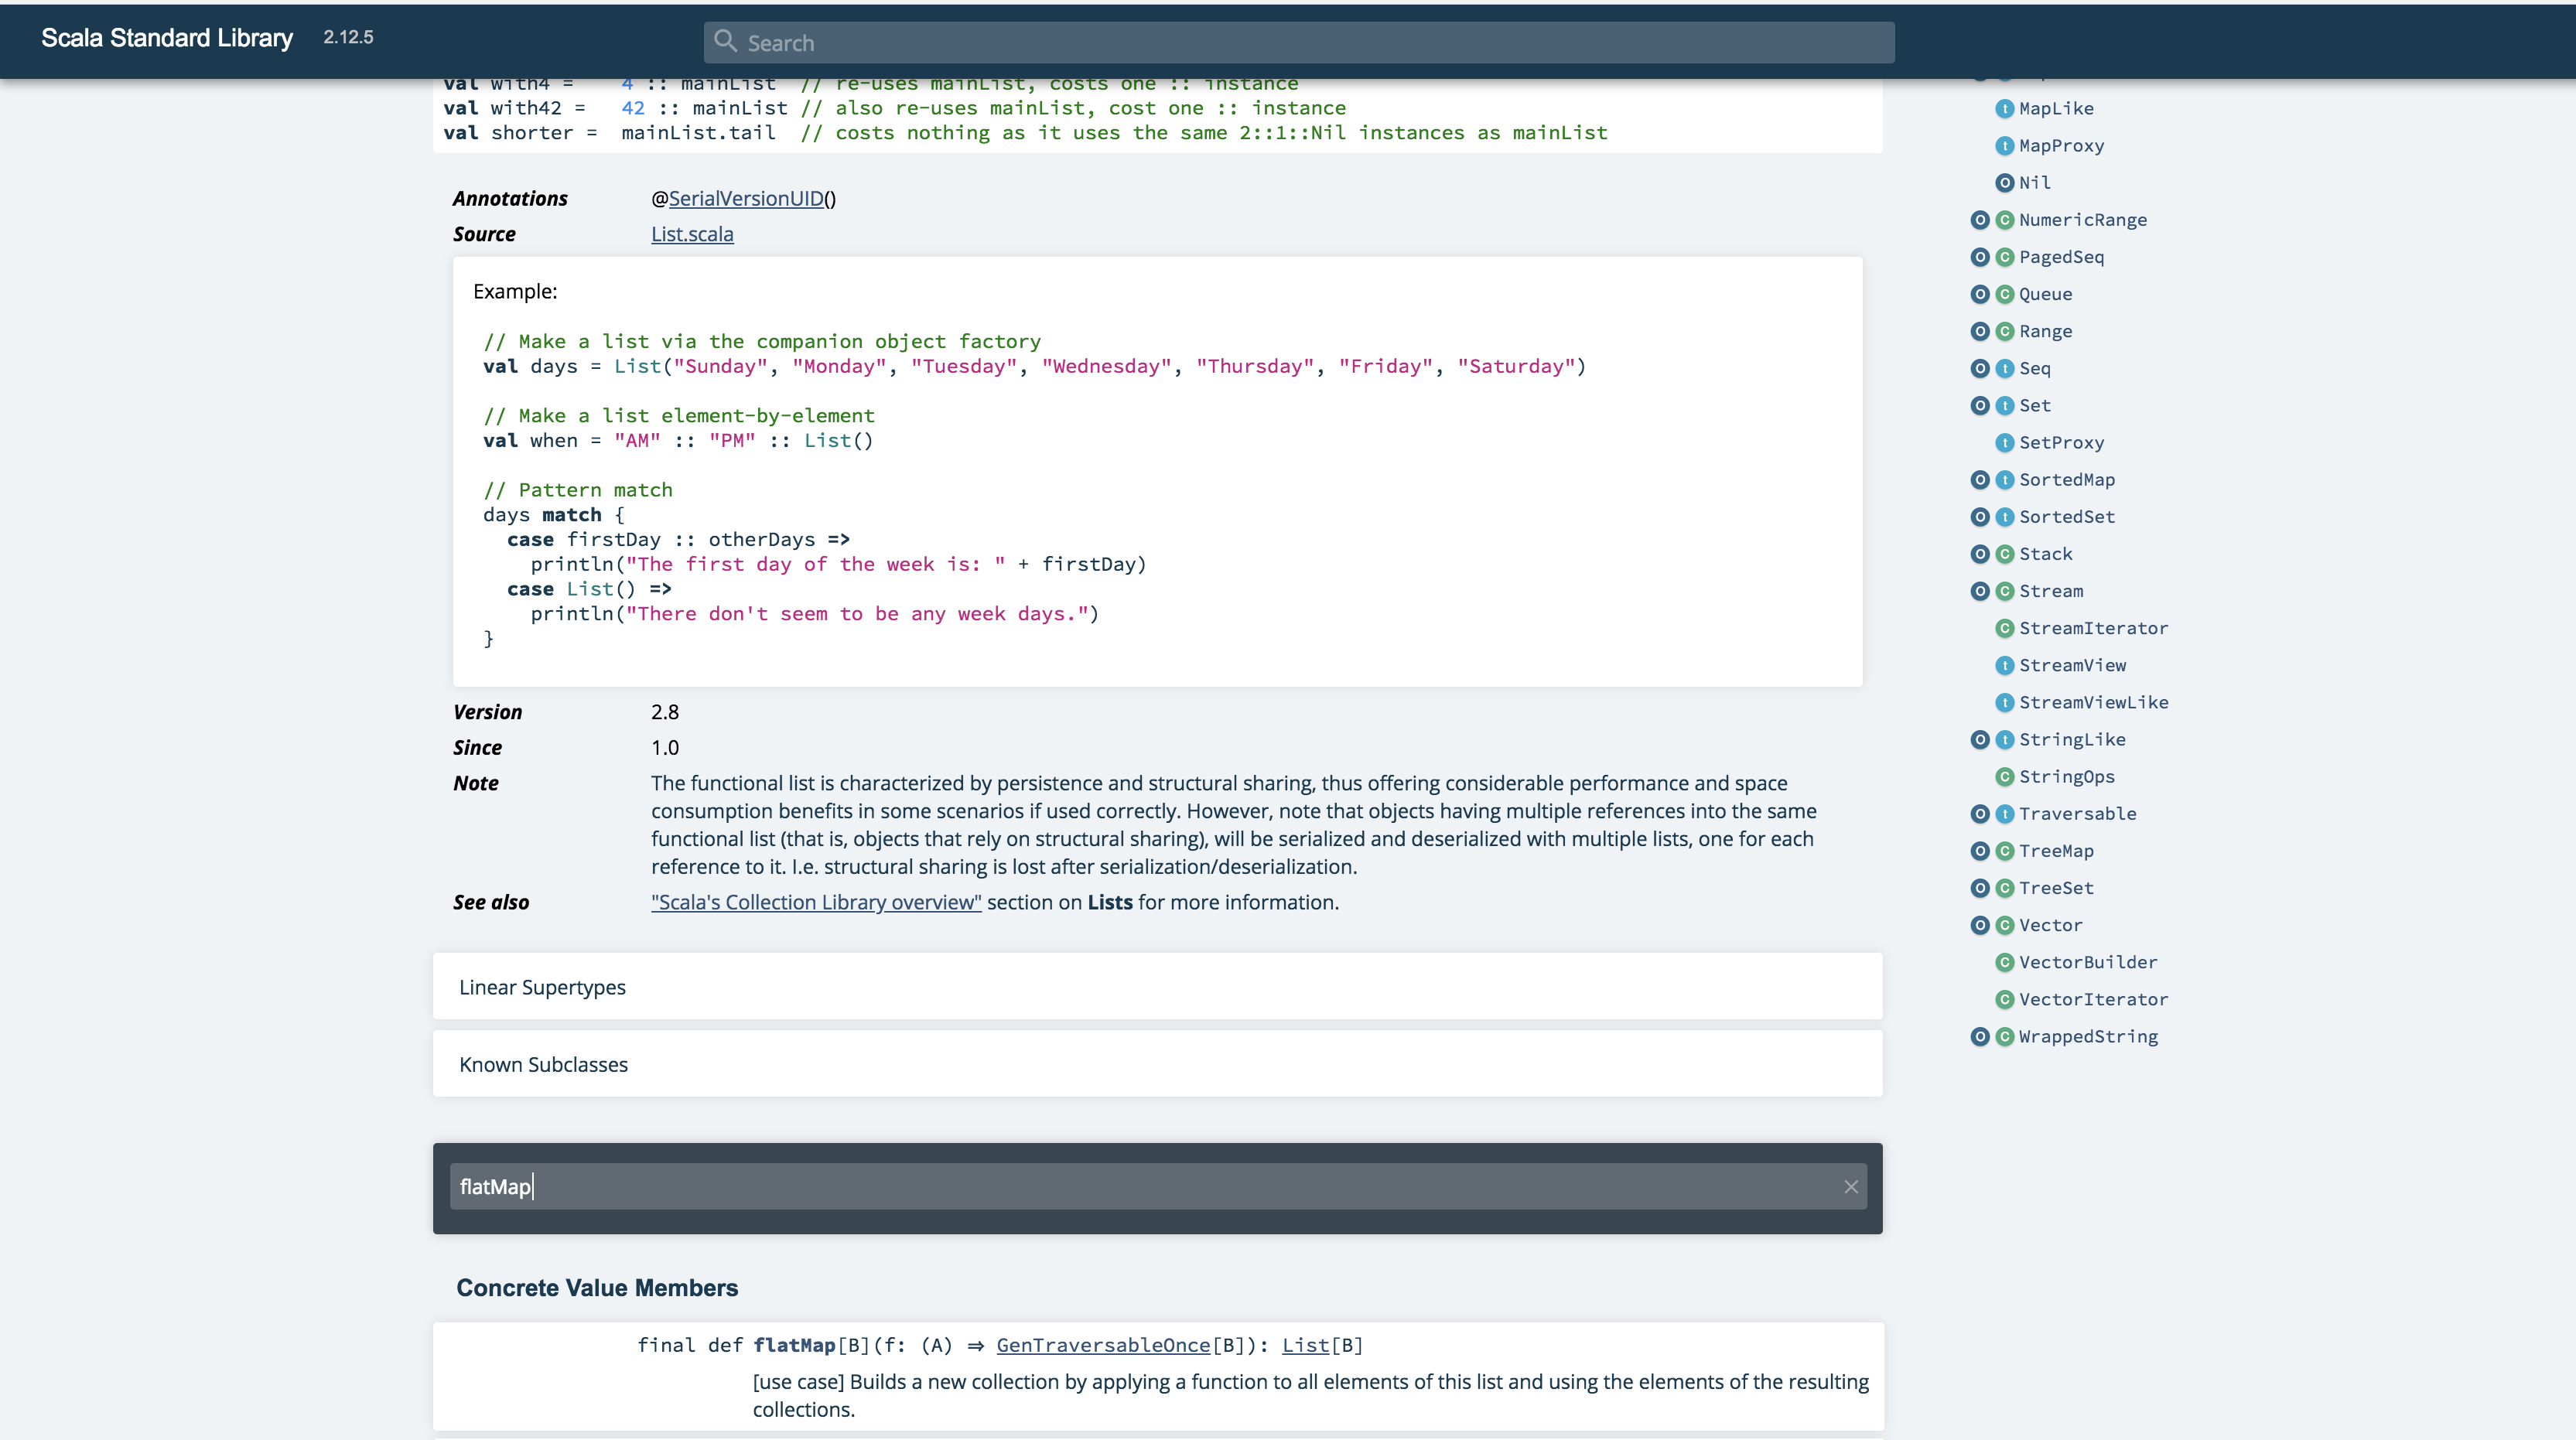Viewport: 2576px width, 1440px height.
Task: Clear the flatMap member filter
Action: 1850,1187
